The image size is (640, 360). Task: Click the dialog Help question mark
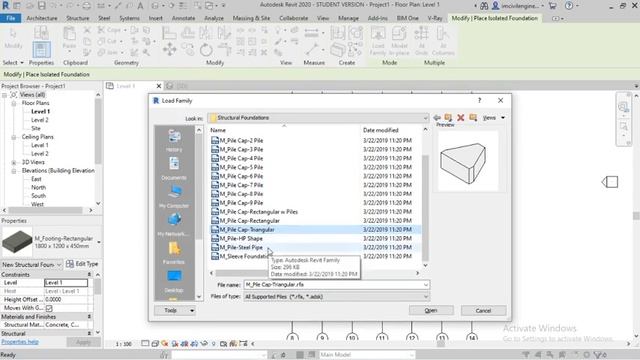480,100
